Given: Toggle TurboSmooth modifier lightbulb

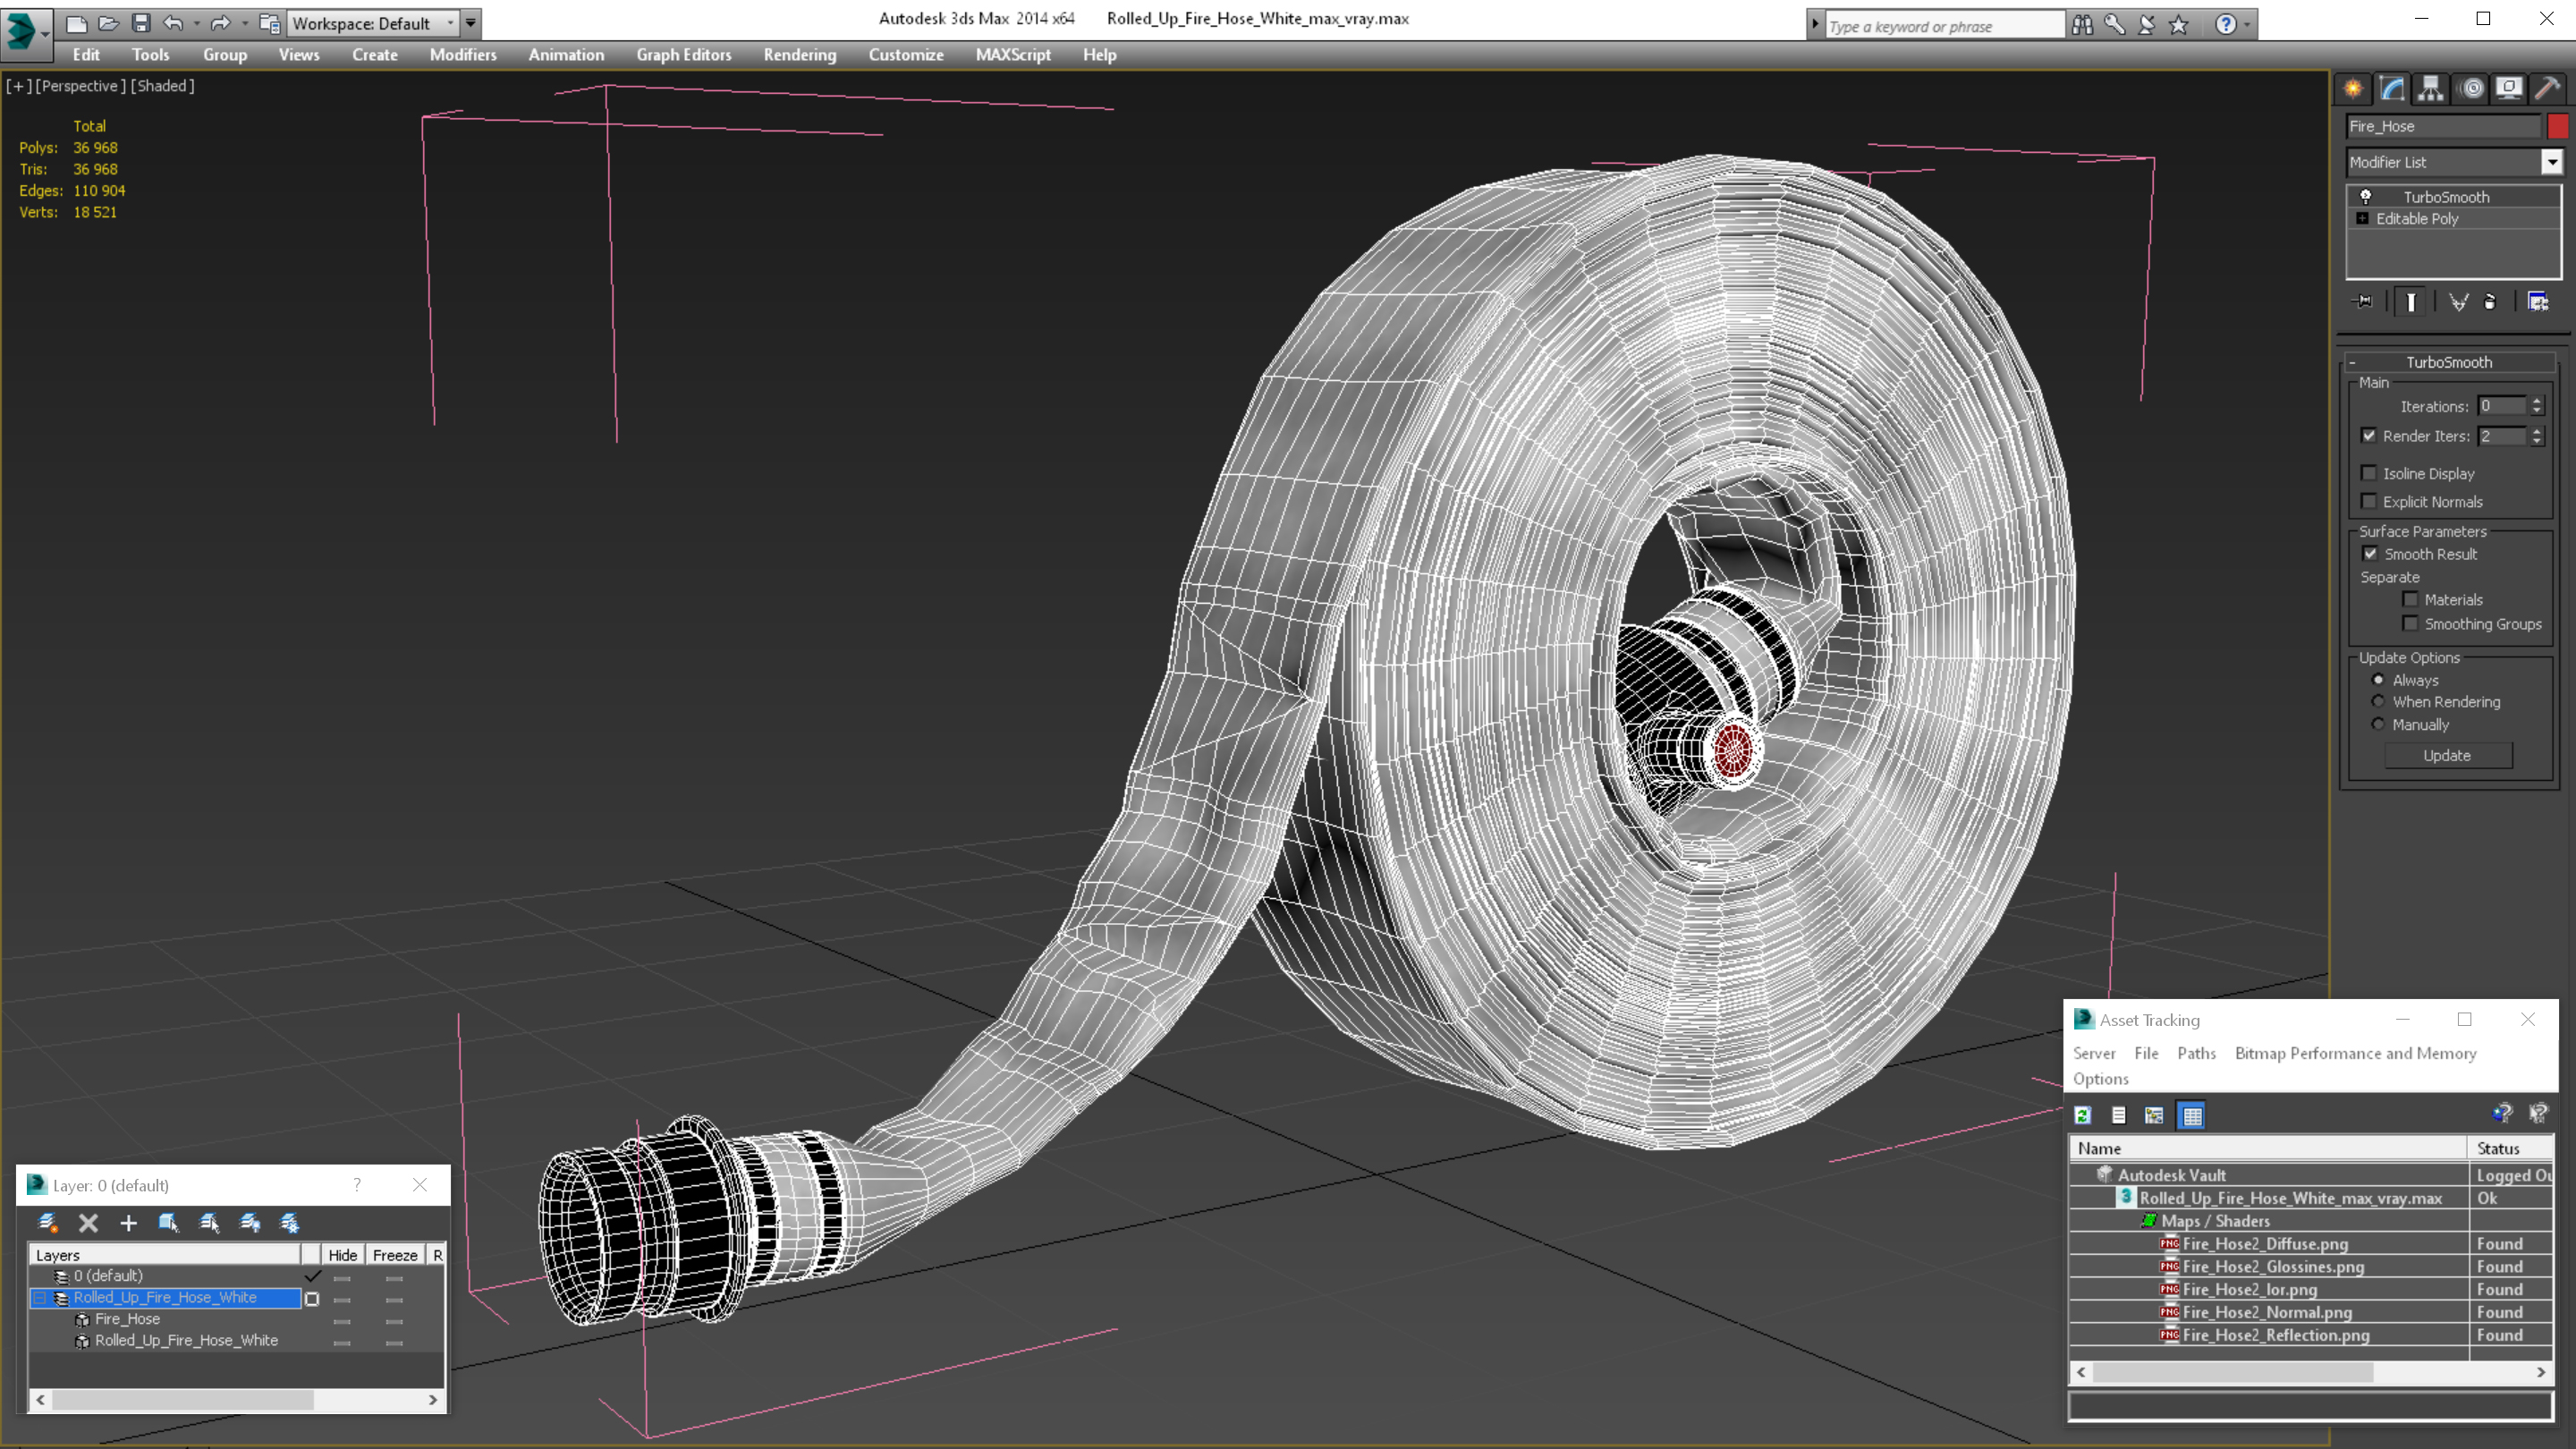Looking at the screenshot, I should (2365, 196).
